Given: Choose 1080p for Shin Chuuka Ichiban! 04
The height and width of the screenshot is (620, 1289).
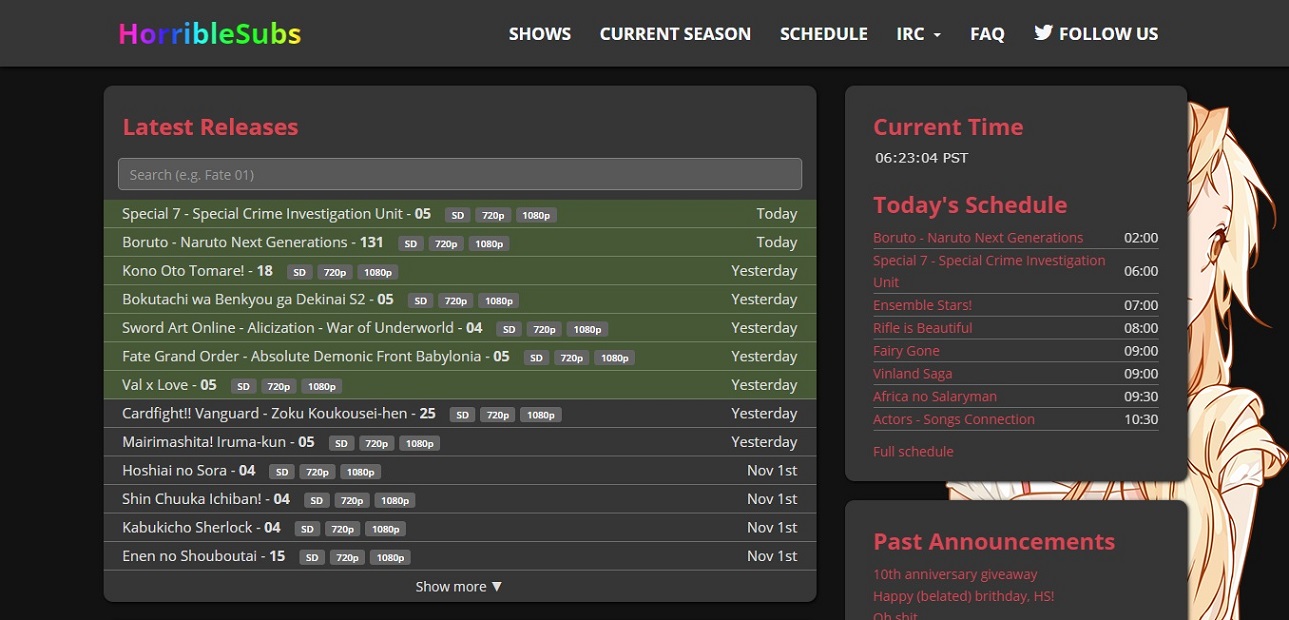Looking at the screenshot, I should click(395, 500).
